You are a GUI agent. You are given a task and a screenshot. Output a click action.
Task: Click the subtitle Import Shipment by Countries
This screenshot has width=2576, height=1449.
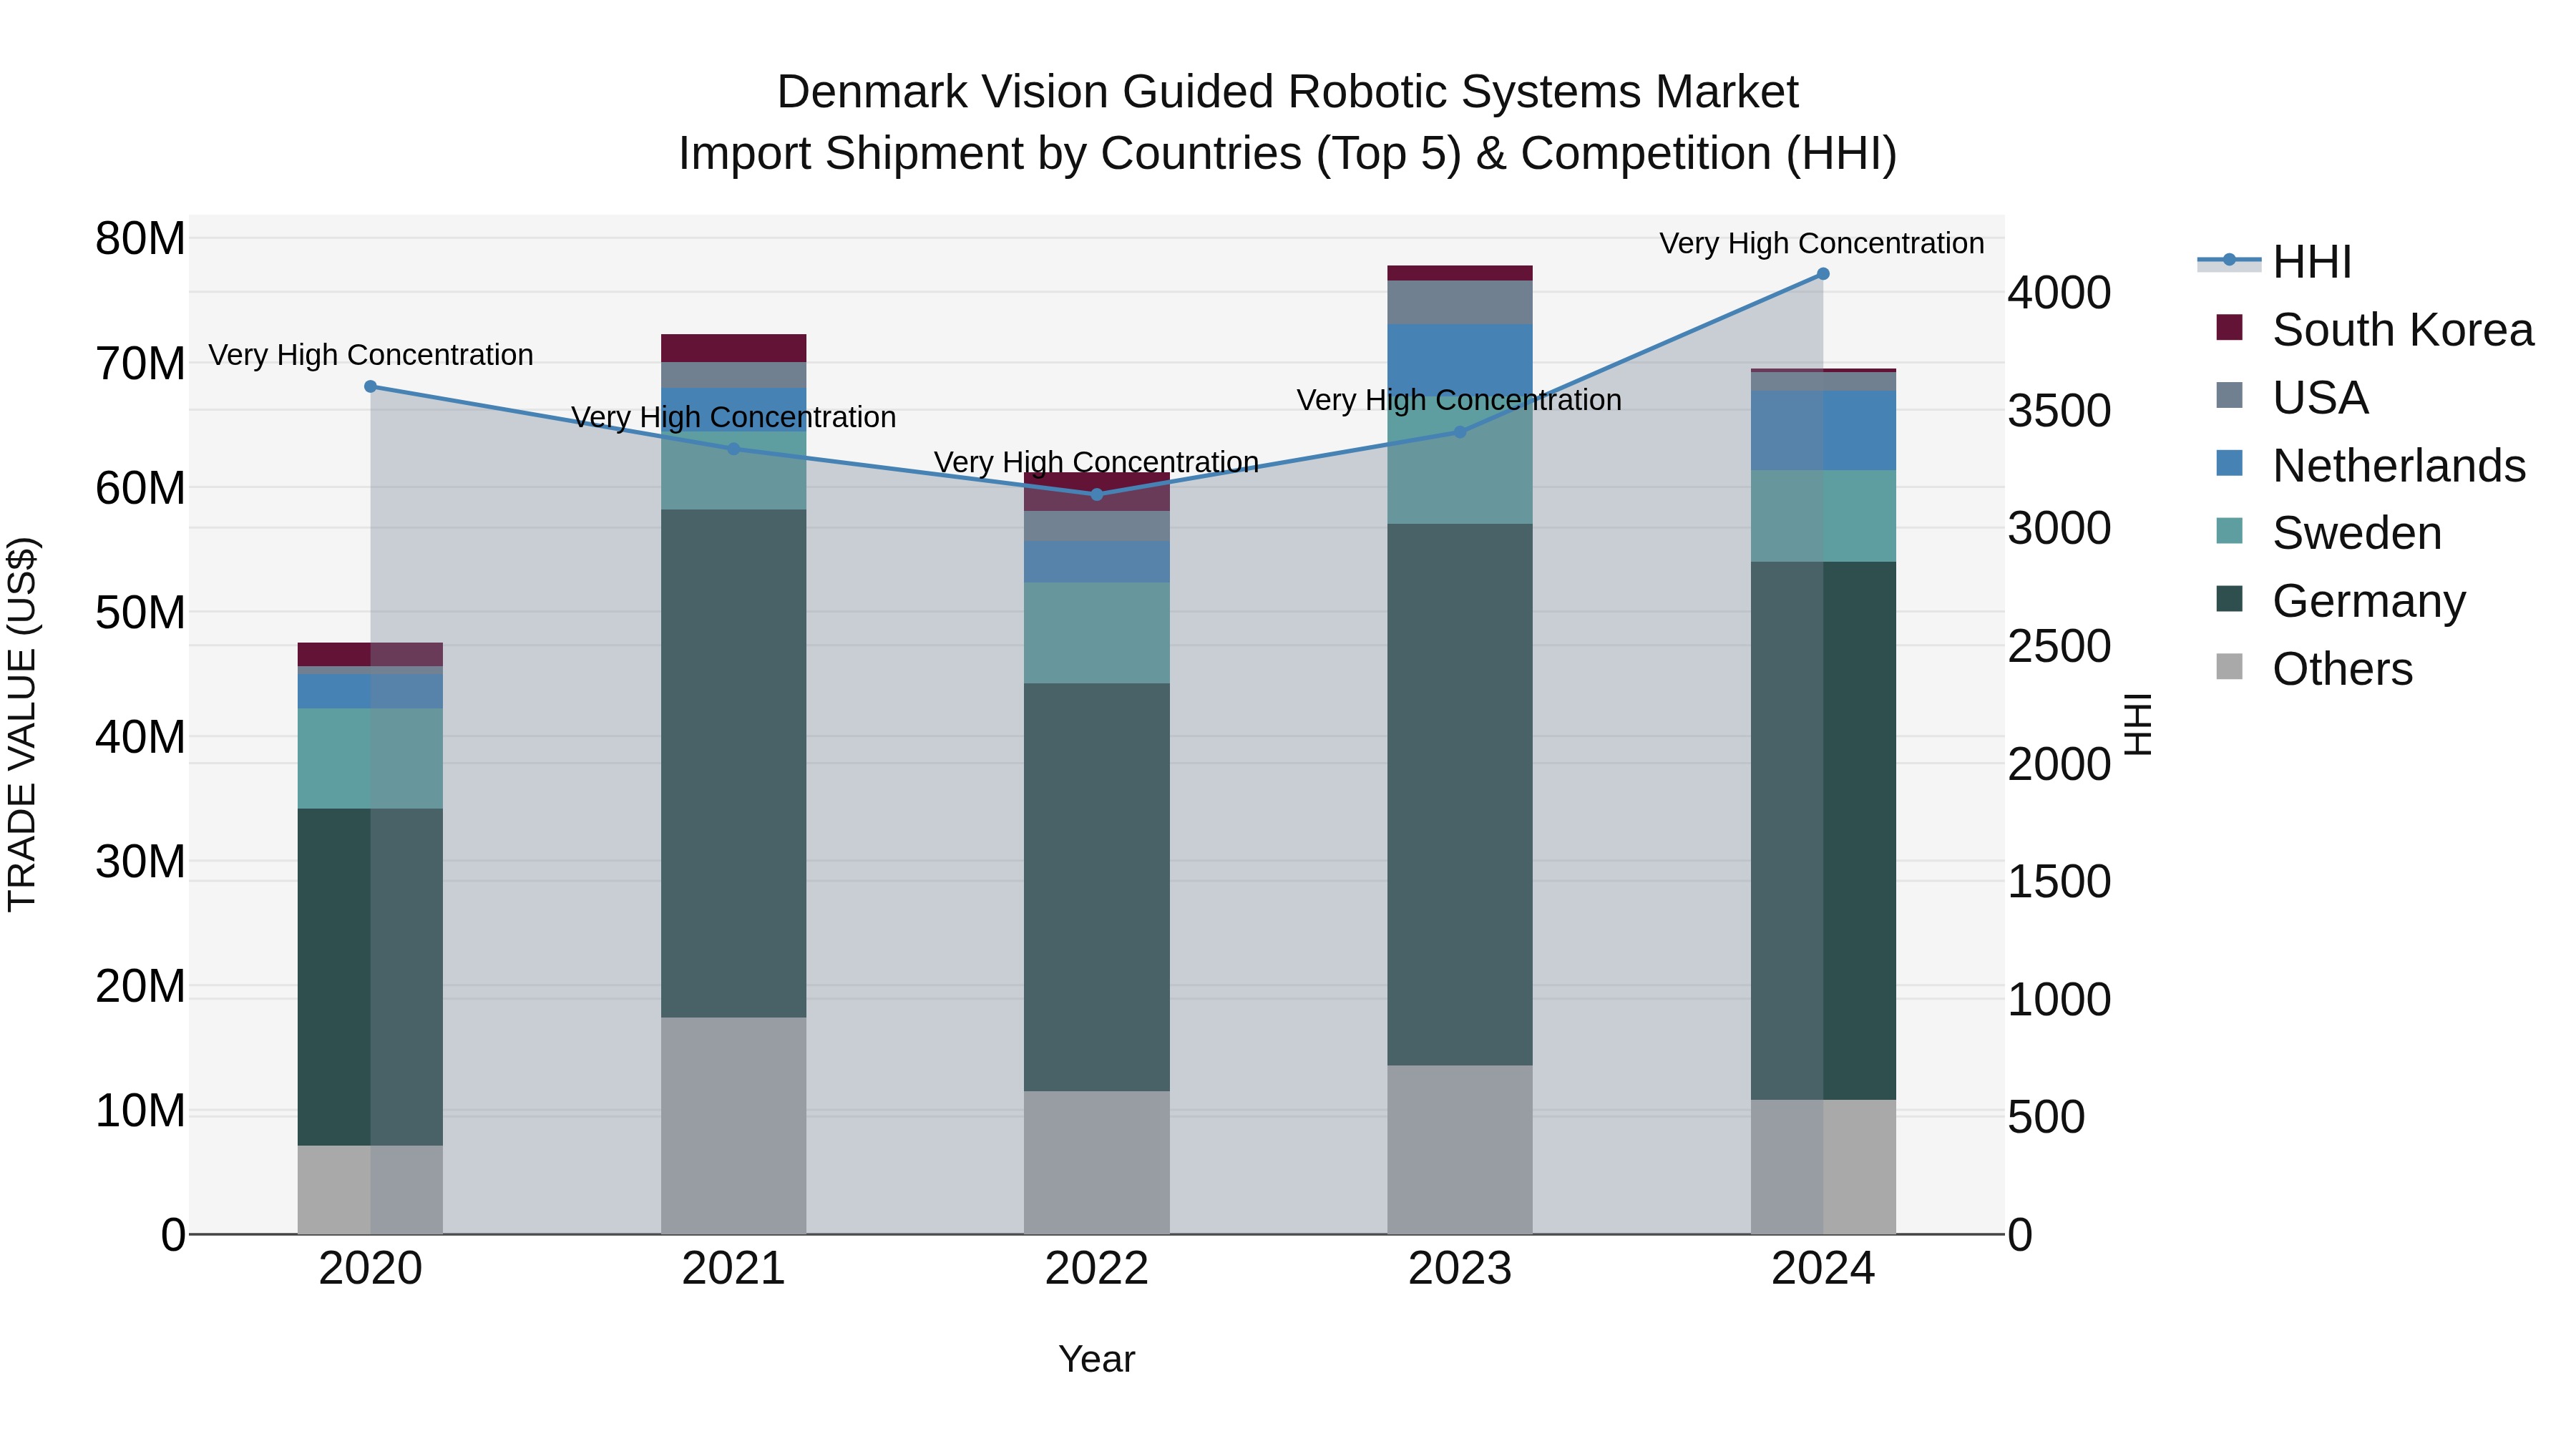tap(1288, 154)
